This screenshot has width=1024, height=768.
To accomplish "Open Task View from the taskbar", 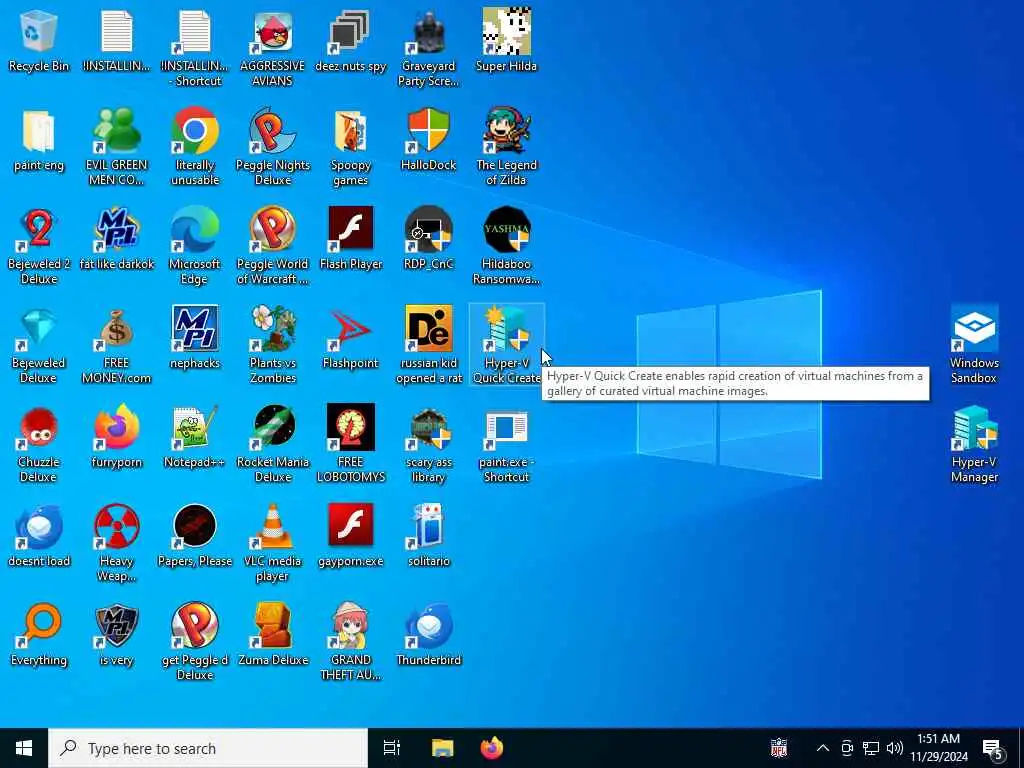I will point(392,748).
